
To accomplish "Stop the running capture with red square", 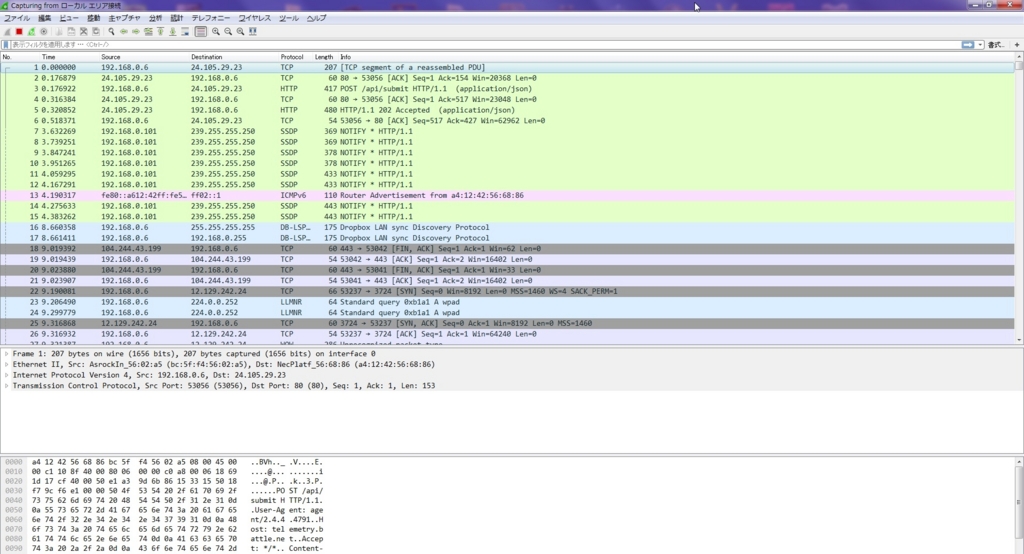I will (x=19, y=31).
